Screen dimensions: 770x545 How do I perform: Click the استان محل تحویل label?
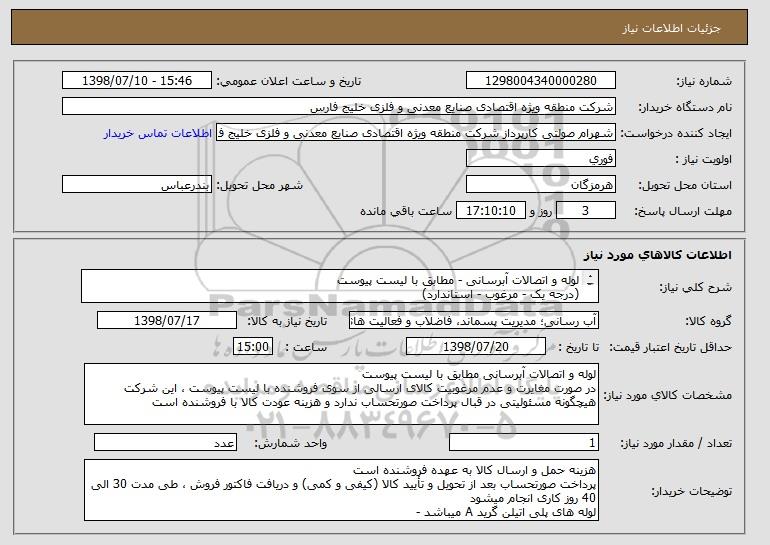pyautogui.click(x=685, y=186)
